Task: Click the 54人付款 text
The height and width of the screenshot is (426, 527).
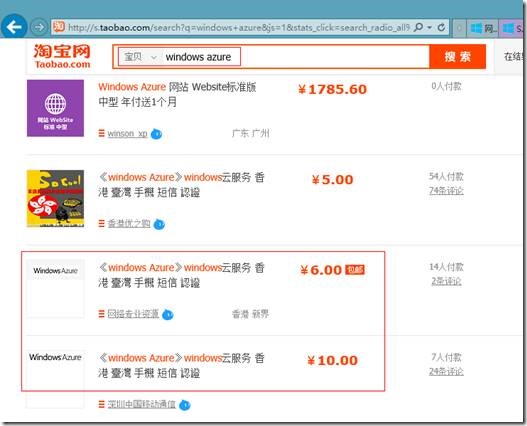Action: click(x=446, y=177)
